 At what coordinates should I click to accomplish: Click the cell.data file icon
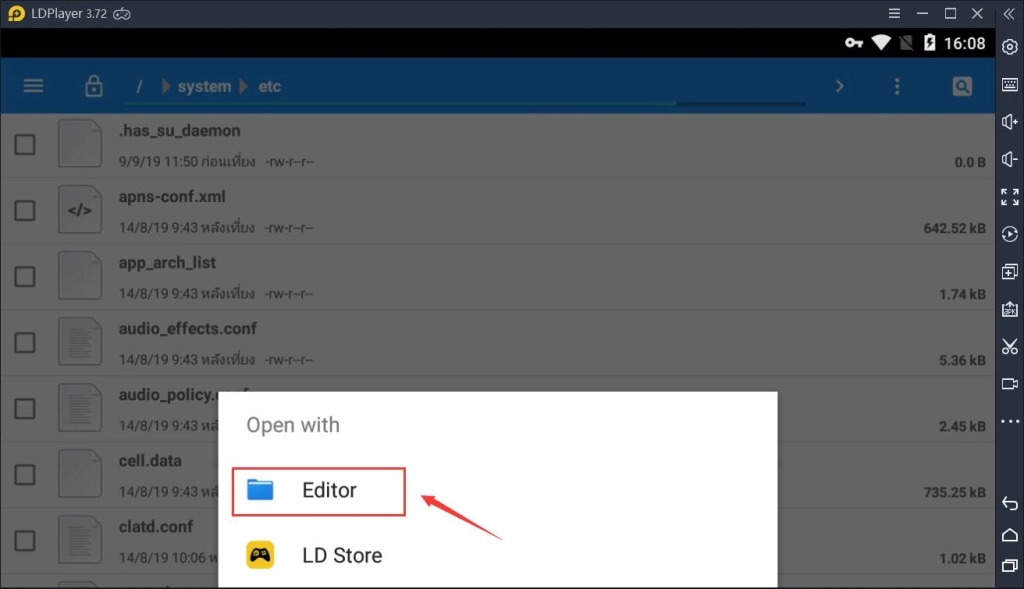80,473
